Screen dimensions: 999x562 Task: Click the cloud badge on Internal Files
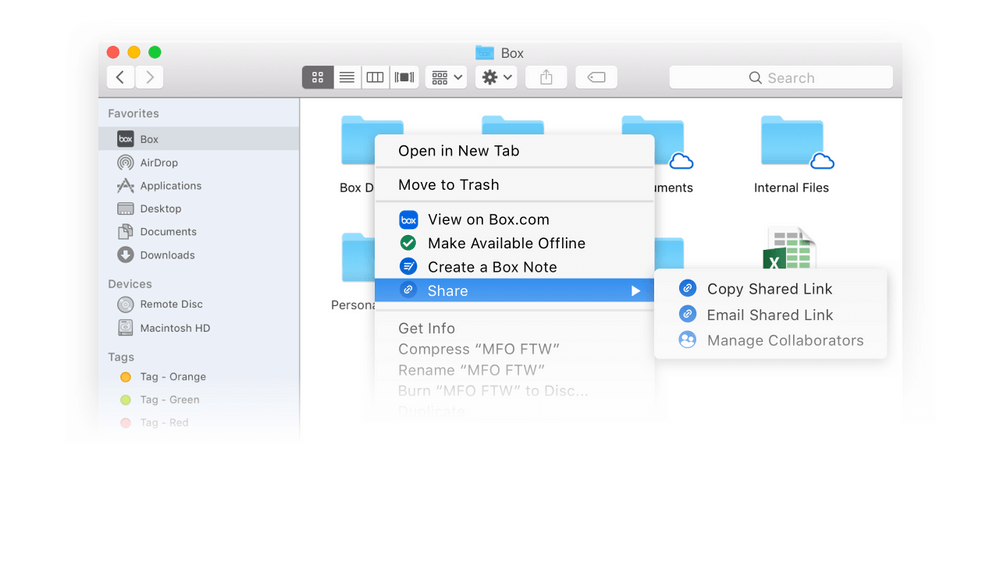(x=822, y=161)
